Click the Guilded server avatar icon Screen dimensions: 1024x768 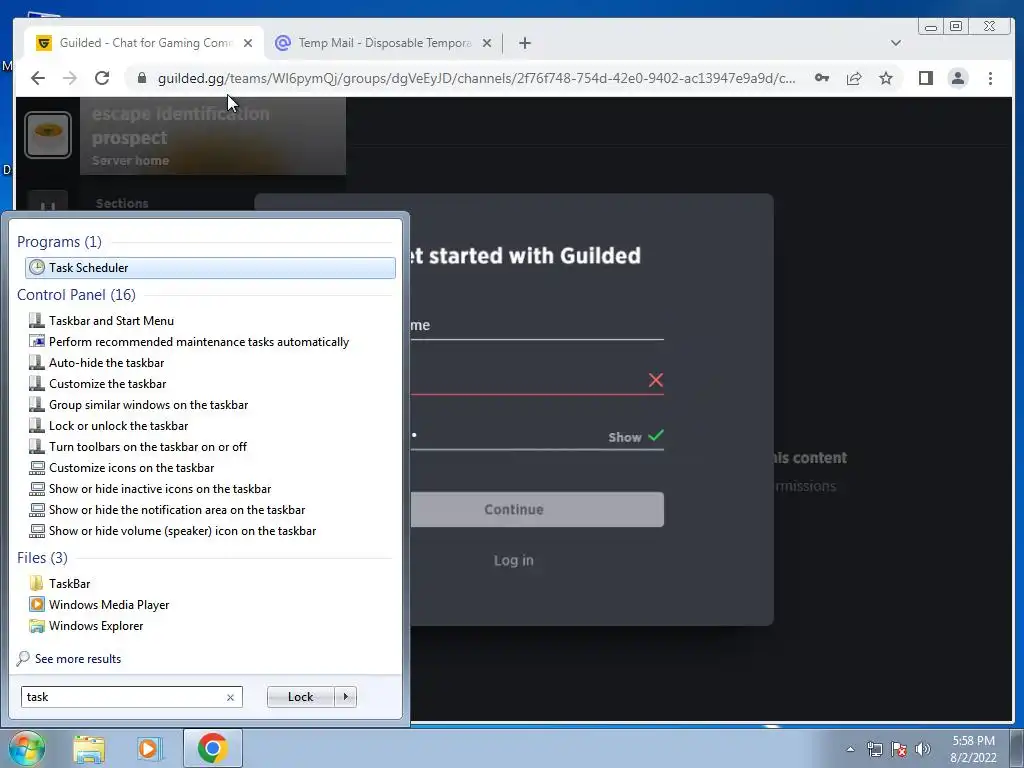click(48, 135)
